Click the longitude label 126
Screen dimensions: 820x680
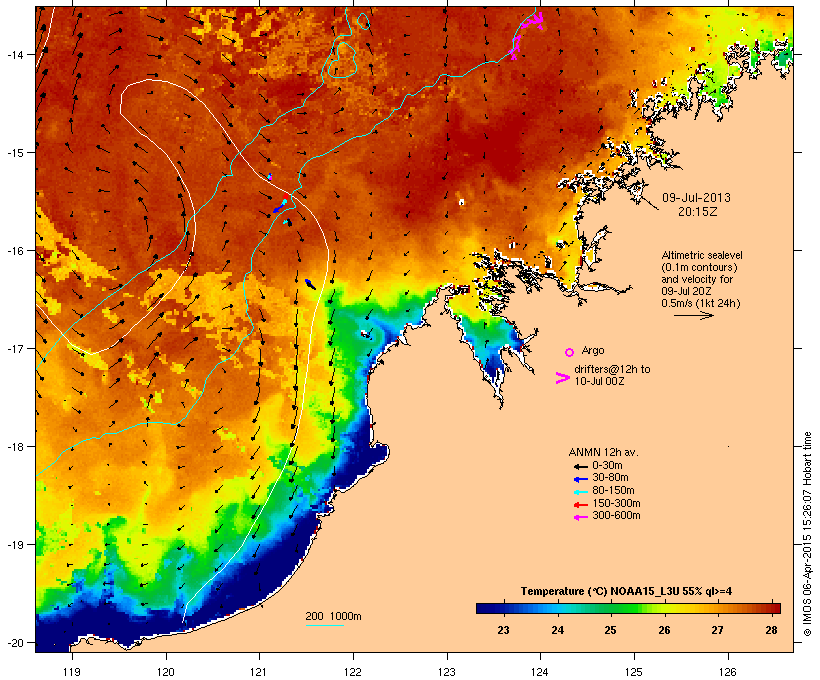click(727, 672)
